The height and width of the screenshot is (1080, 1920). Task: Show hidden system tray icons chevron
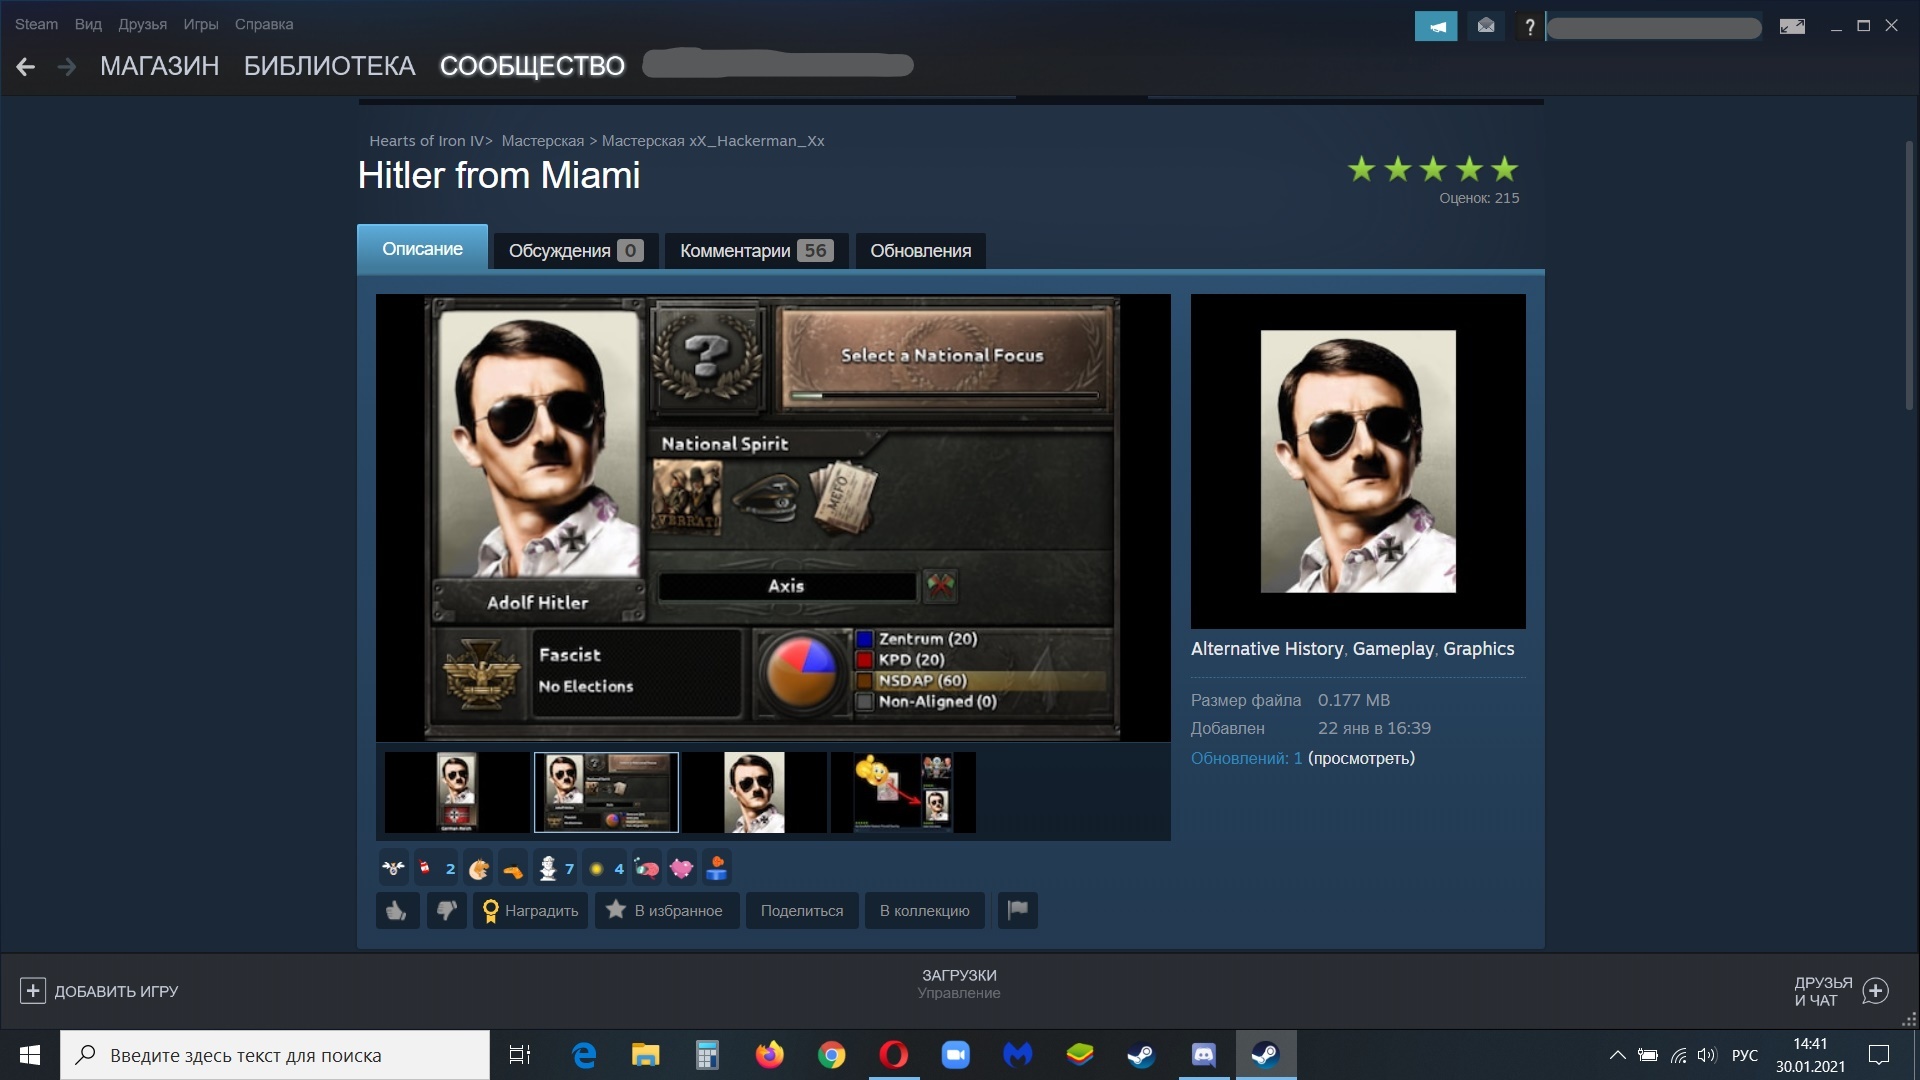[x=1617, y=1055]
